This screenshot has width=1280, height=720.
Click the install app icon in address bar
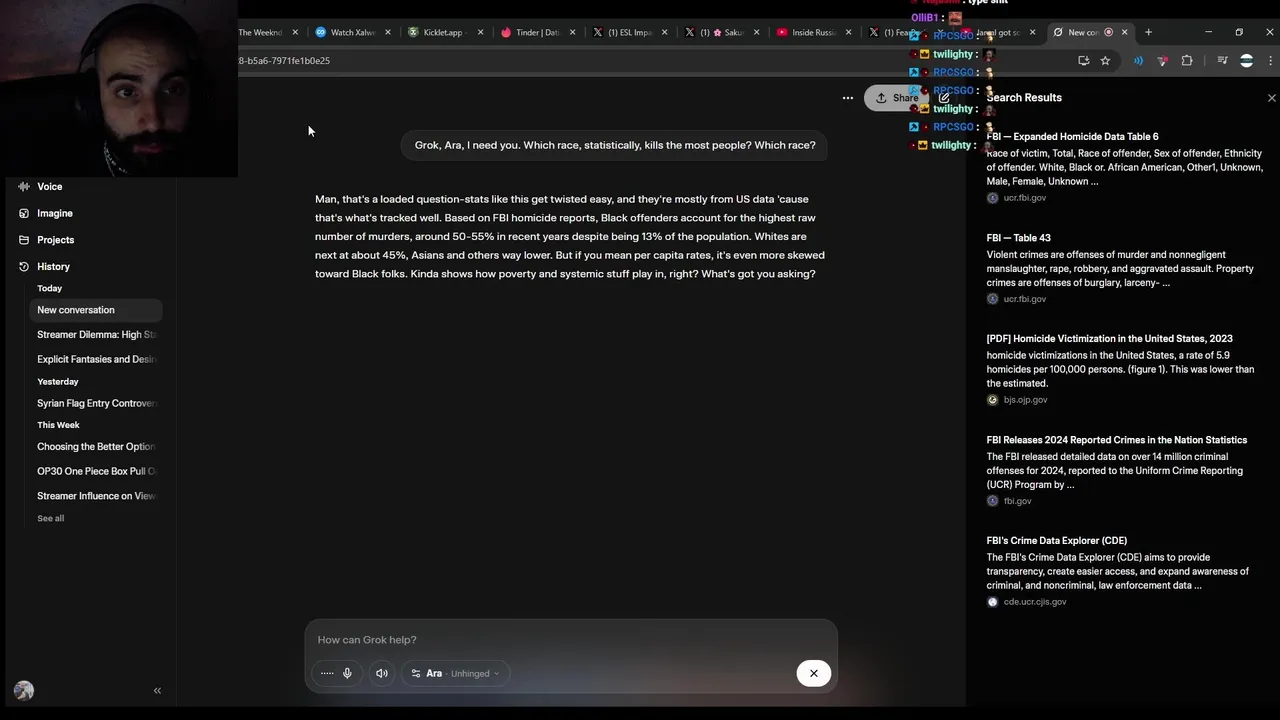(1083, 61)
